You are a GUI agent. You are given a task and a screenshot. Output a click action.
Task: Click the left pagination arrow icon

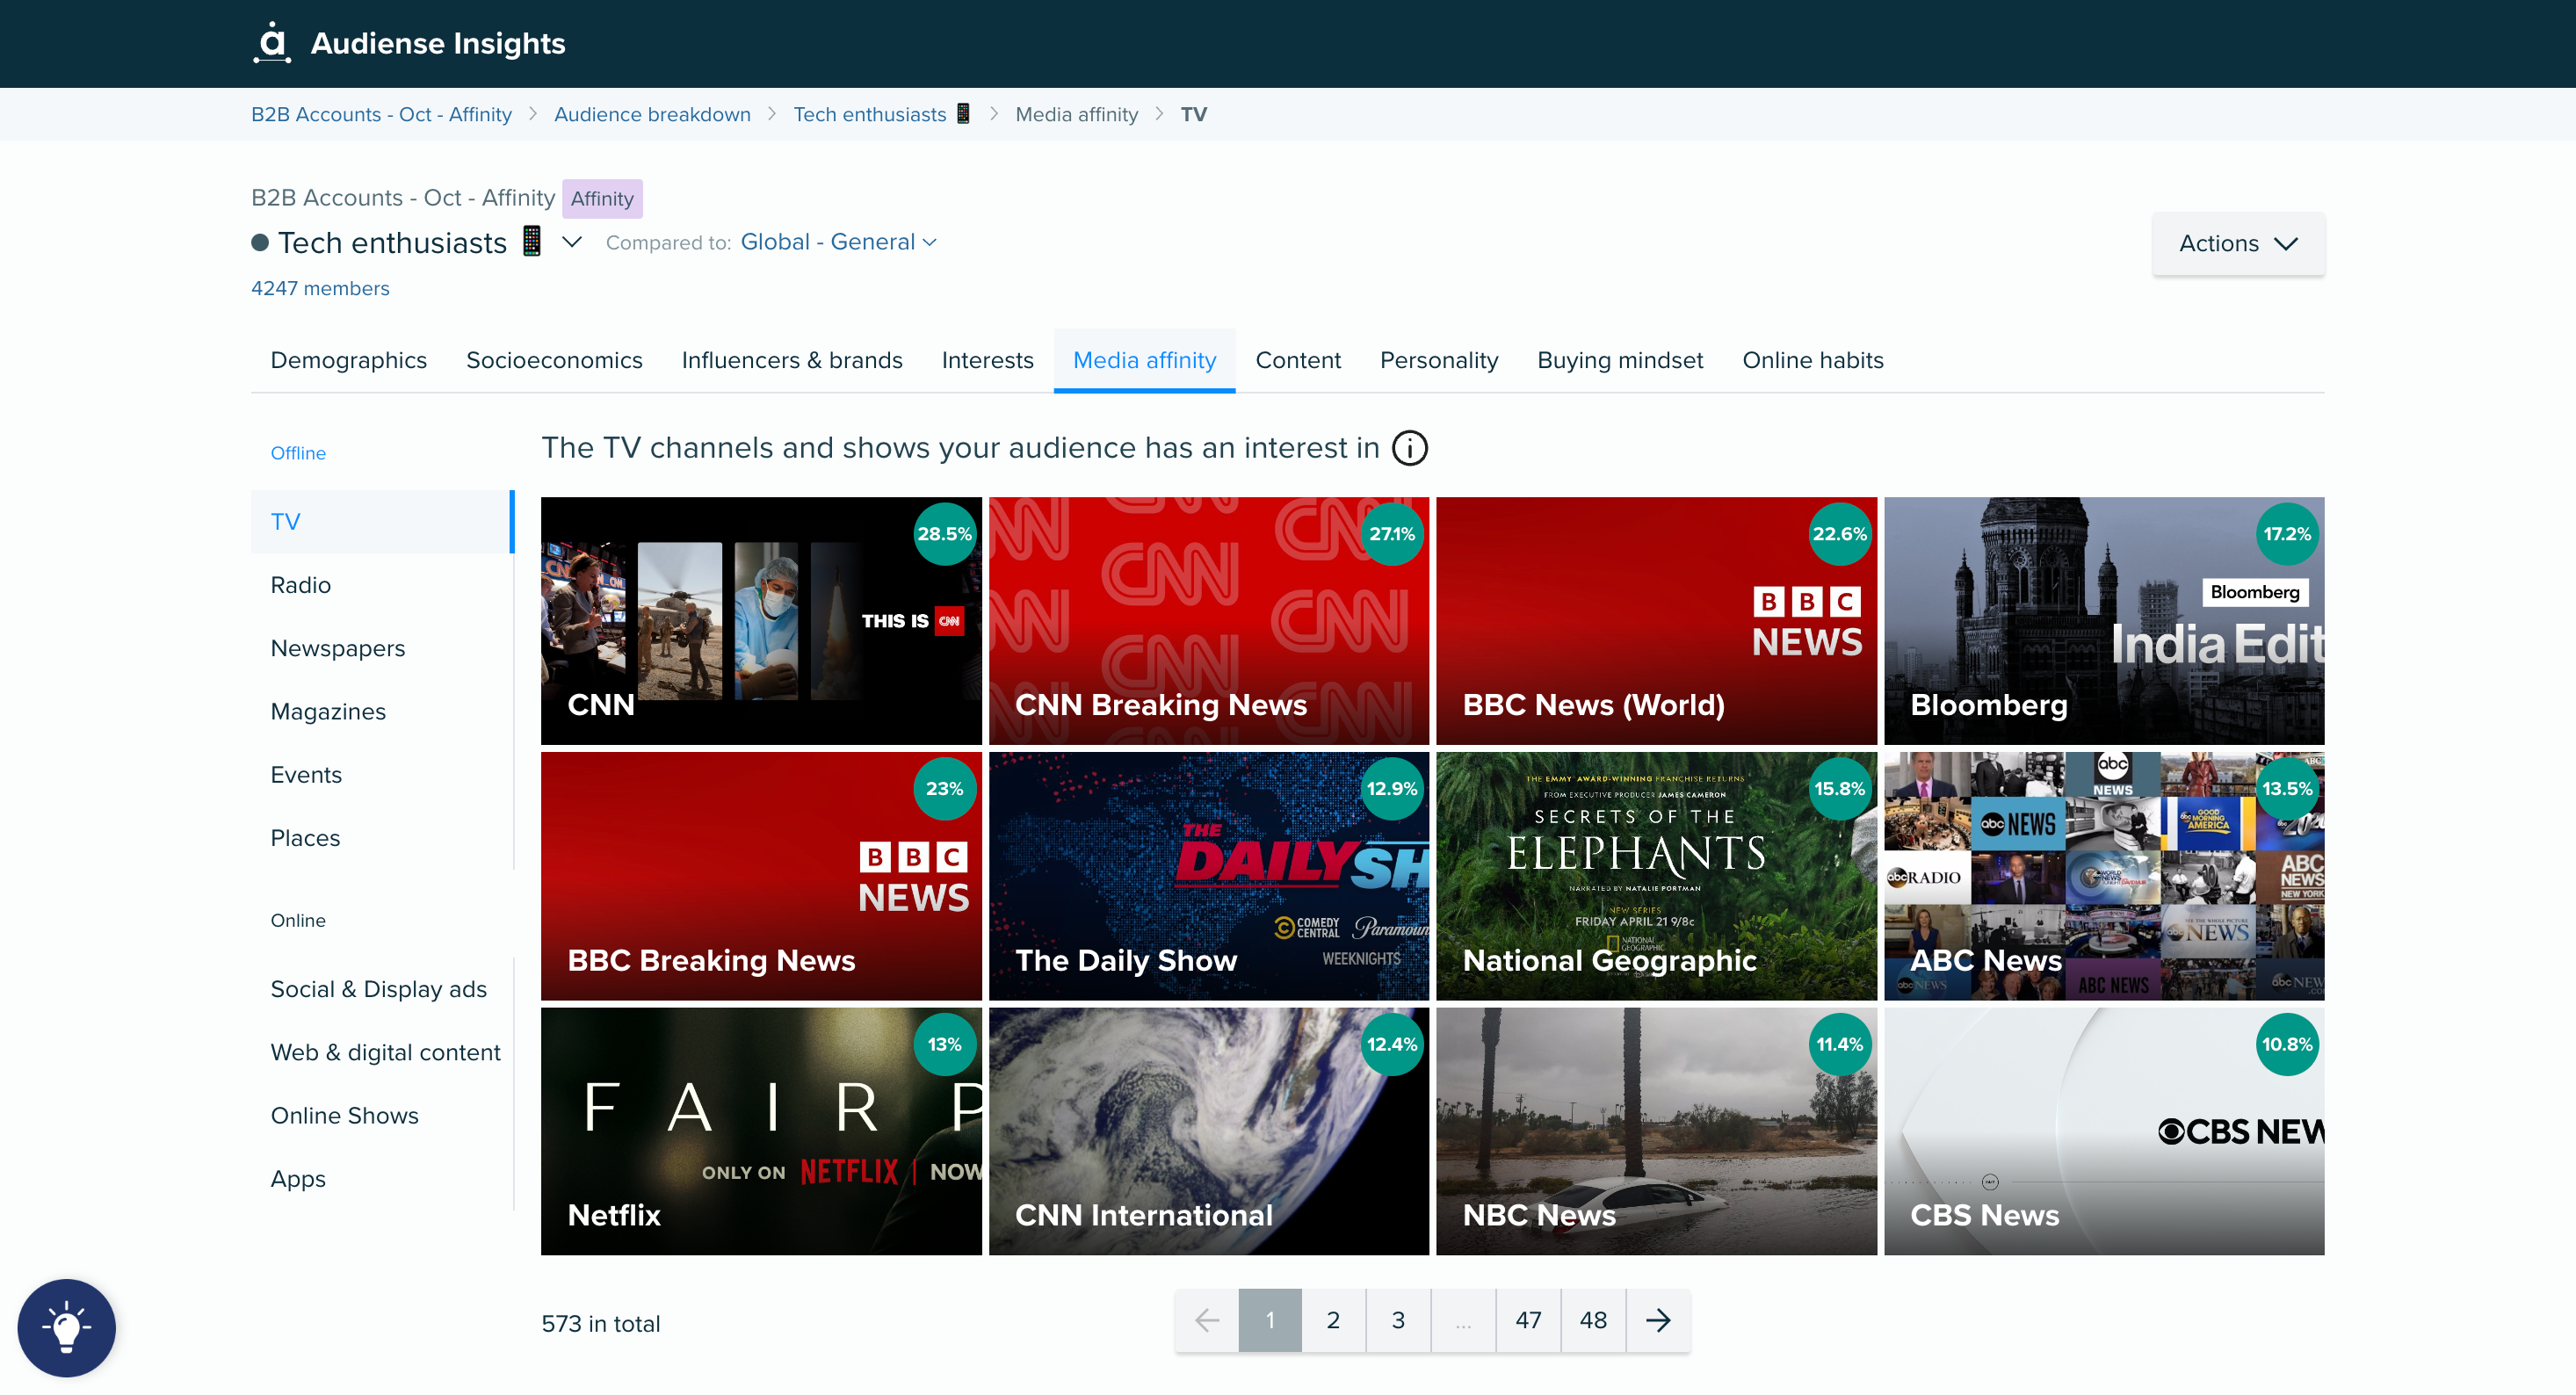click(1207, 1321)
